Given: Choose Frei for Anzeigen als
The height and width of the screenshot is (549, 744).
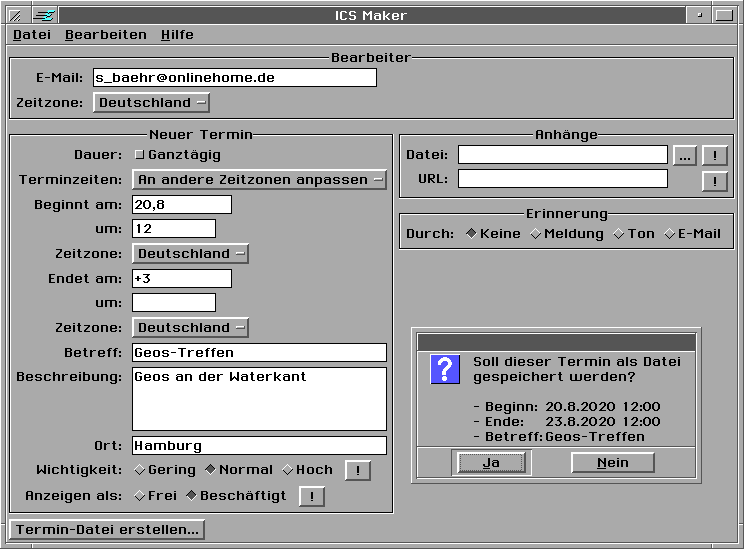Looking at the screenshot, I should click(x=140, y=496).
